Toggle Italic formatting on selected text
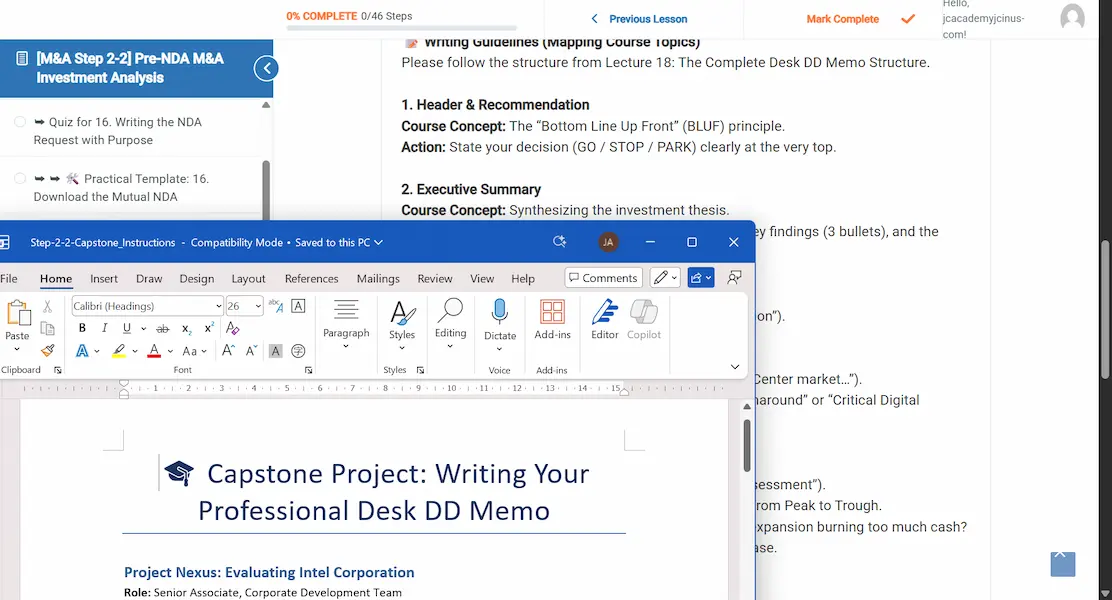The height and width of the screenshot is (600, 1112). [x=104, y=328]
